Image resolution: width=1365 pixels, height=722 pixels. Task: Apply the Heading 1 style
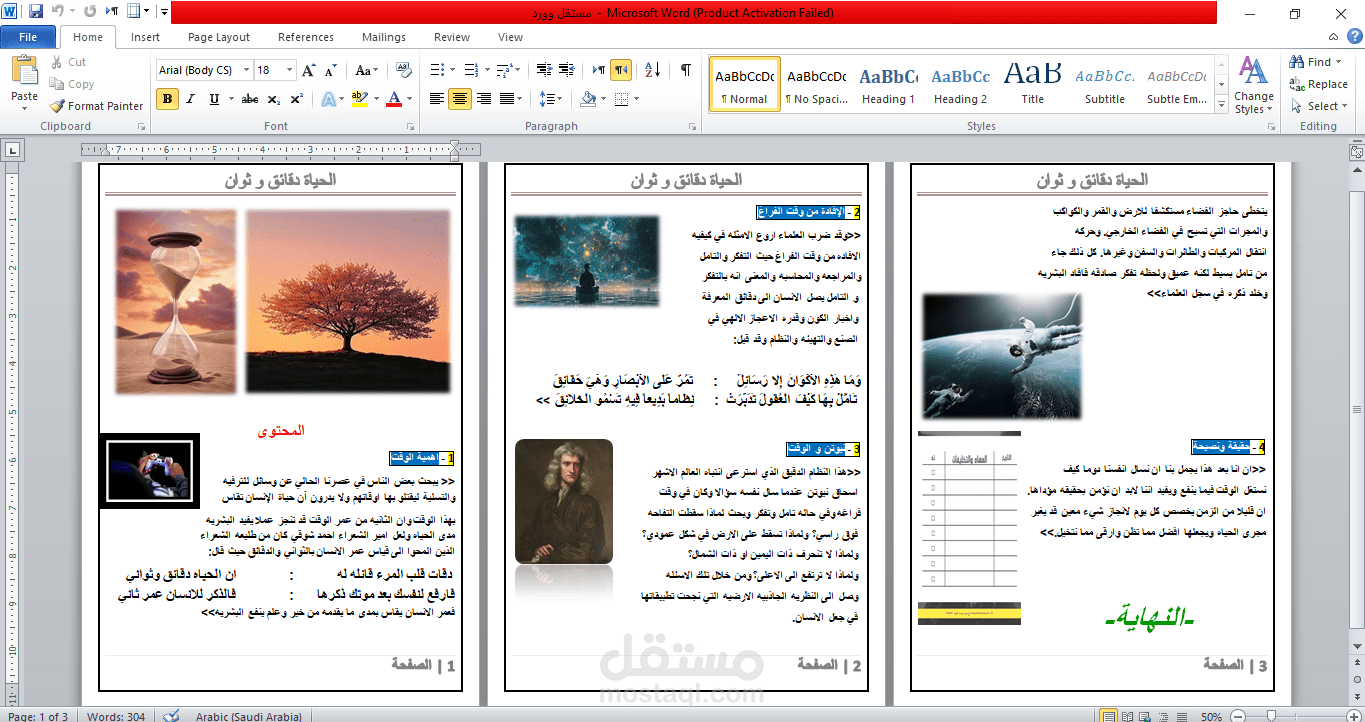(889, 86)
